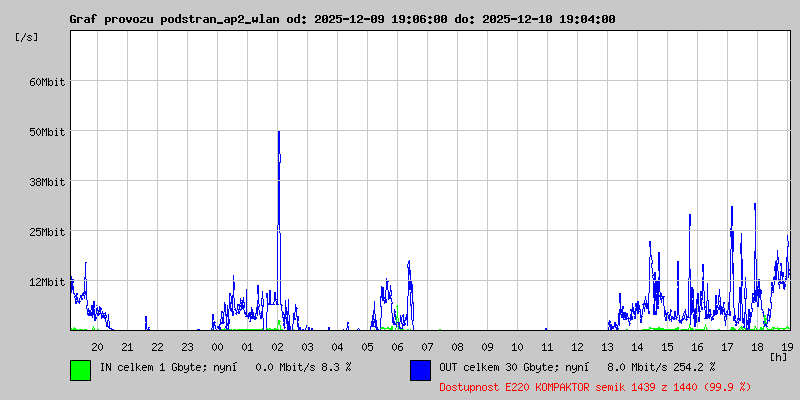Click the '[h]' hour unit label
The height and width of the screenshot is (400, 800).
click(779, 356)
